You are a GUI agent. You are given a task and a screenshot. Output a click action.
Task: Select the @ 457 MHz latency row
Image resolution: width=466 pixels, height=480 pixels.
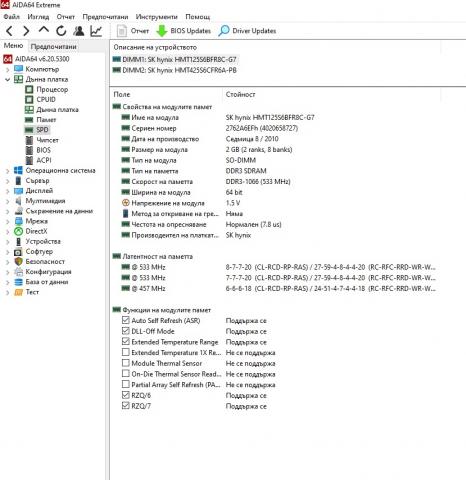point(278,288)
